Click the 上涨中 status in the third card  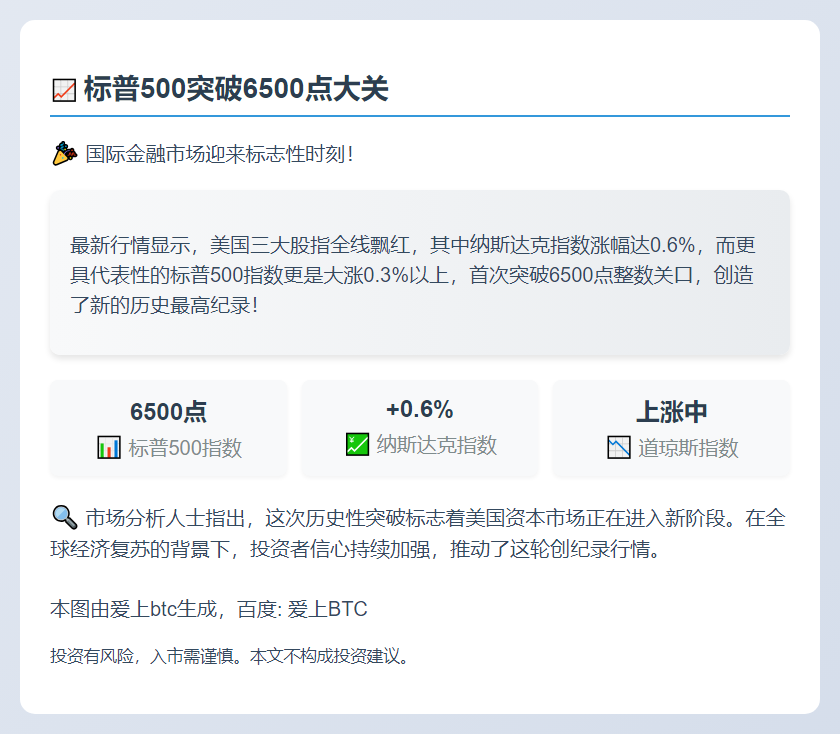[x=671, y=412]
